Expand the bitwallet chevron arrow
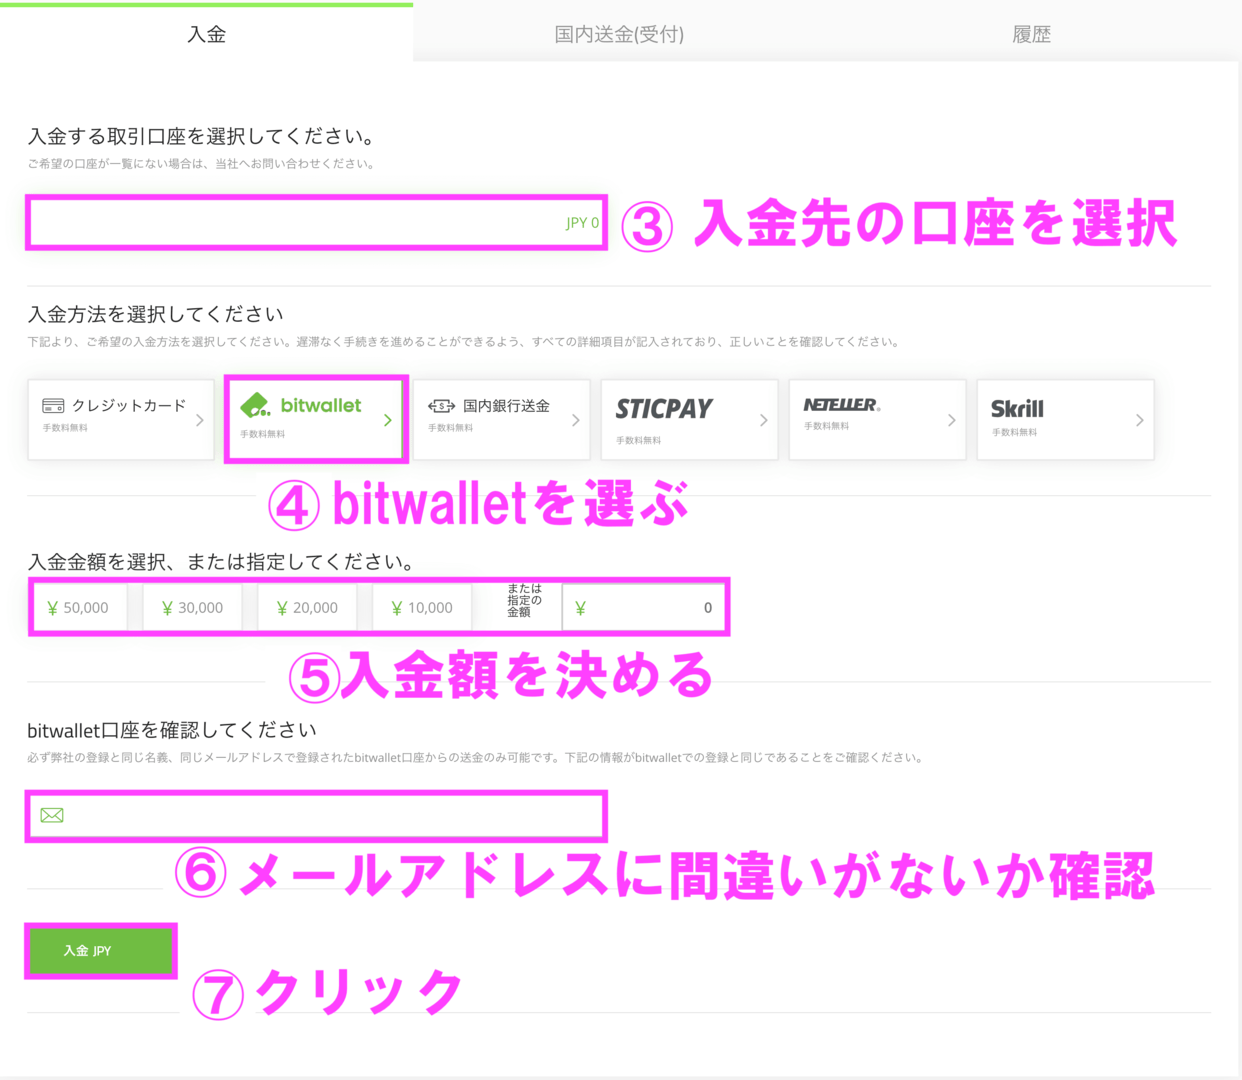This screenshot has width=1242, height=1080. click(388, 420)
